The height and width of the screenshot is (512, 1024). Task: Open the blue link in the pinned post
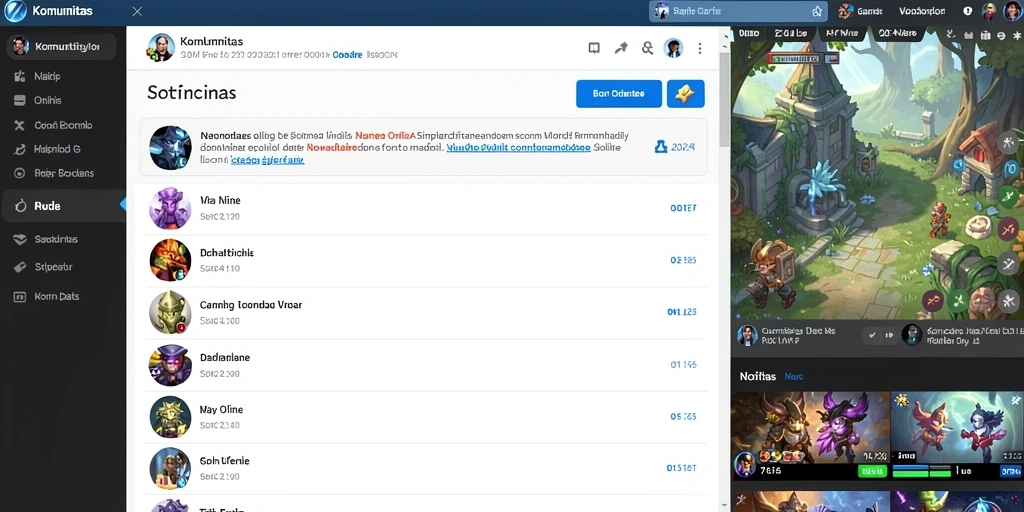519,148
